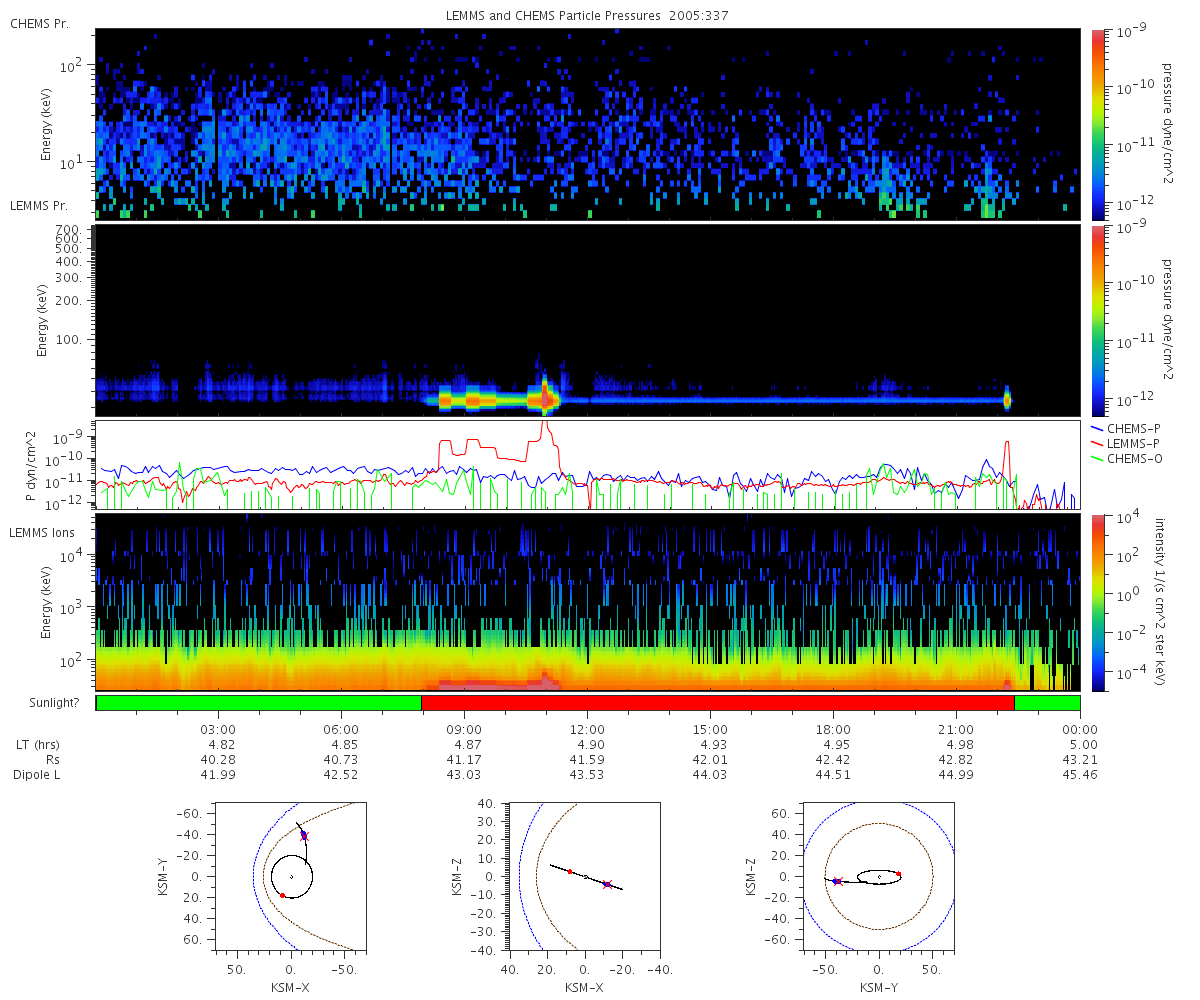Click the red dot in KSM-Y/KSM-Z orbit plot

pos(899,873)
